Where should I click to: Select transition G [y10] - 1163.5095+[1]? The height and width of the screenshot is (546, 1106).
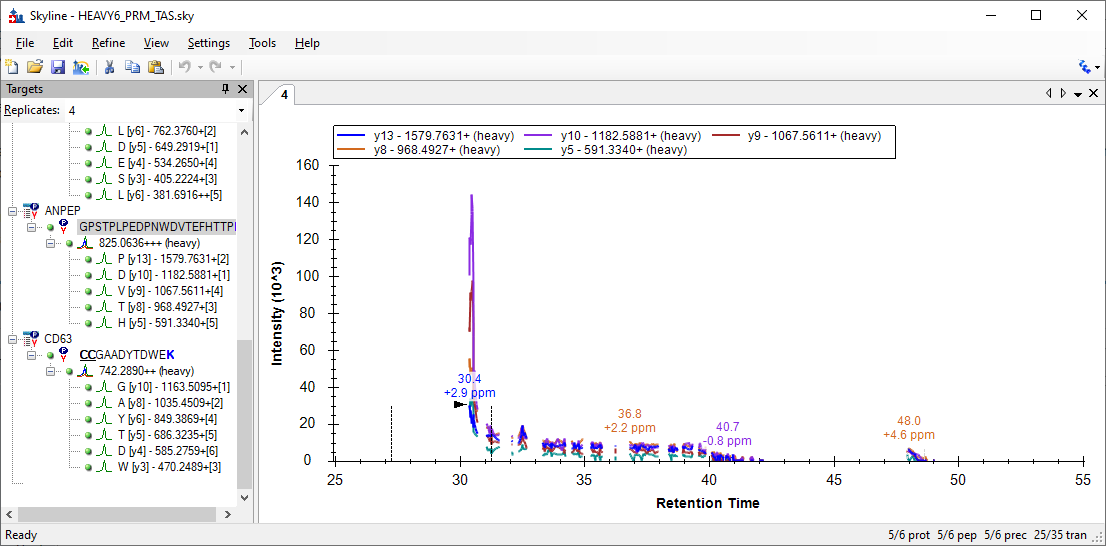[x=173, y=387]
